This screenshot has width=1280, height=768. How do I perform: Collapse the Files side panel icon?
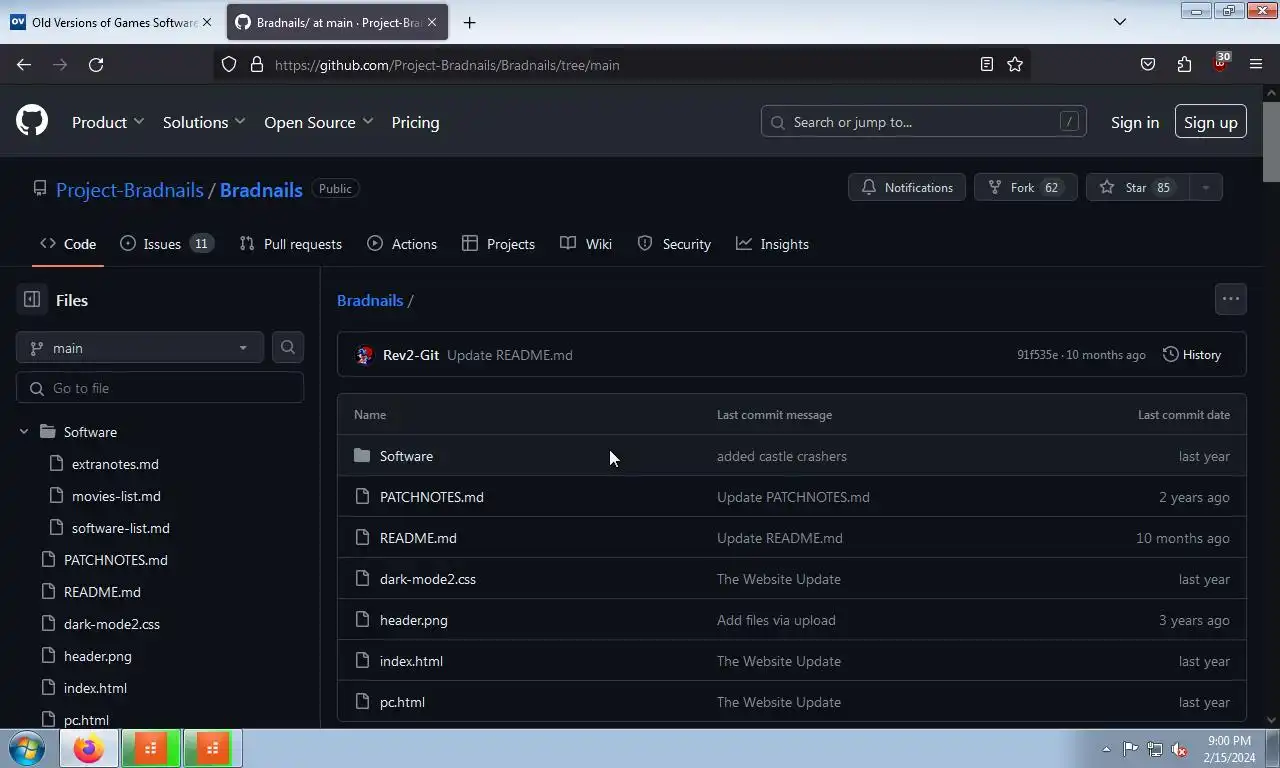click(x=32, y=300)
